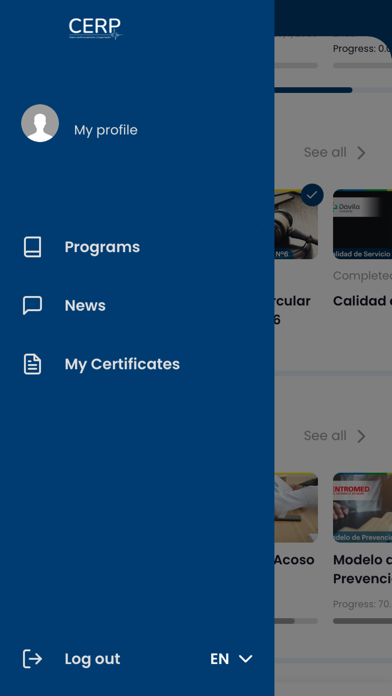Click the Programs book icon
392x696 pixels.
click(x=32, y=247)
